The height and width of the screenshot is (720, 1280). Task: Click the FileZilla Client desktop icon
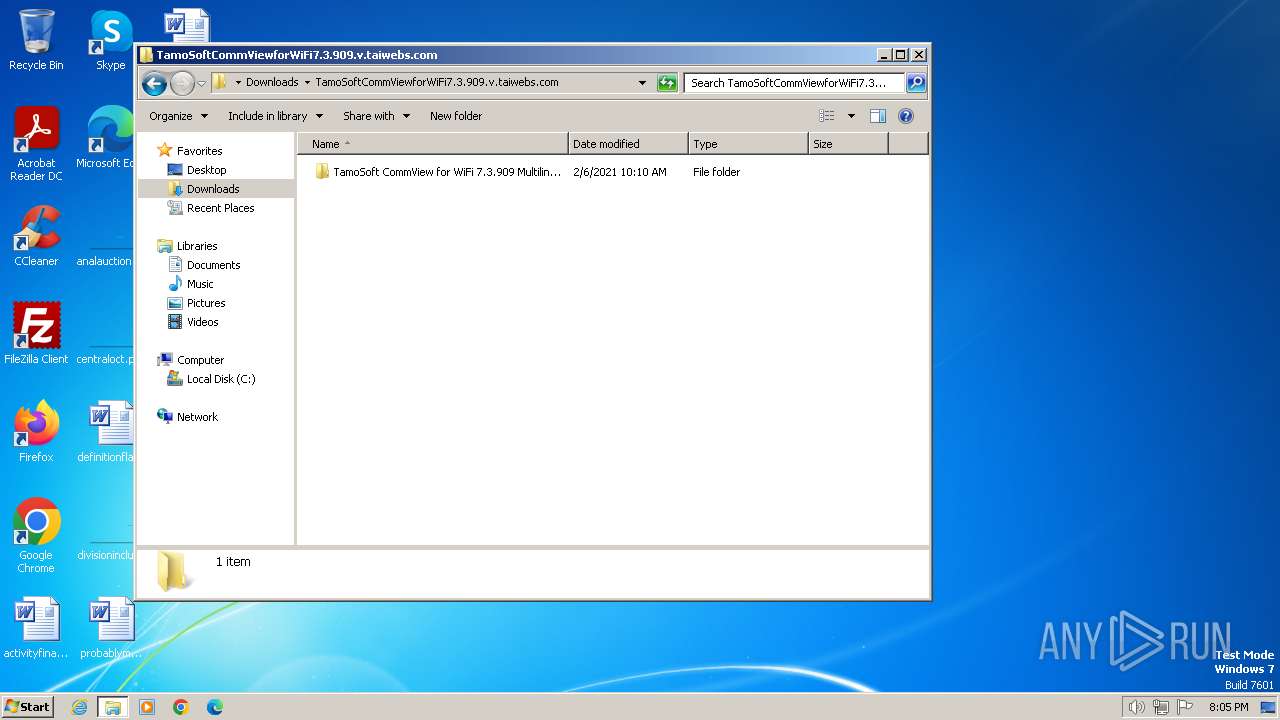tap(36, 334)
